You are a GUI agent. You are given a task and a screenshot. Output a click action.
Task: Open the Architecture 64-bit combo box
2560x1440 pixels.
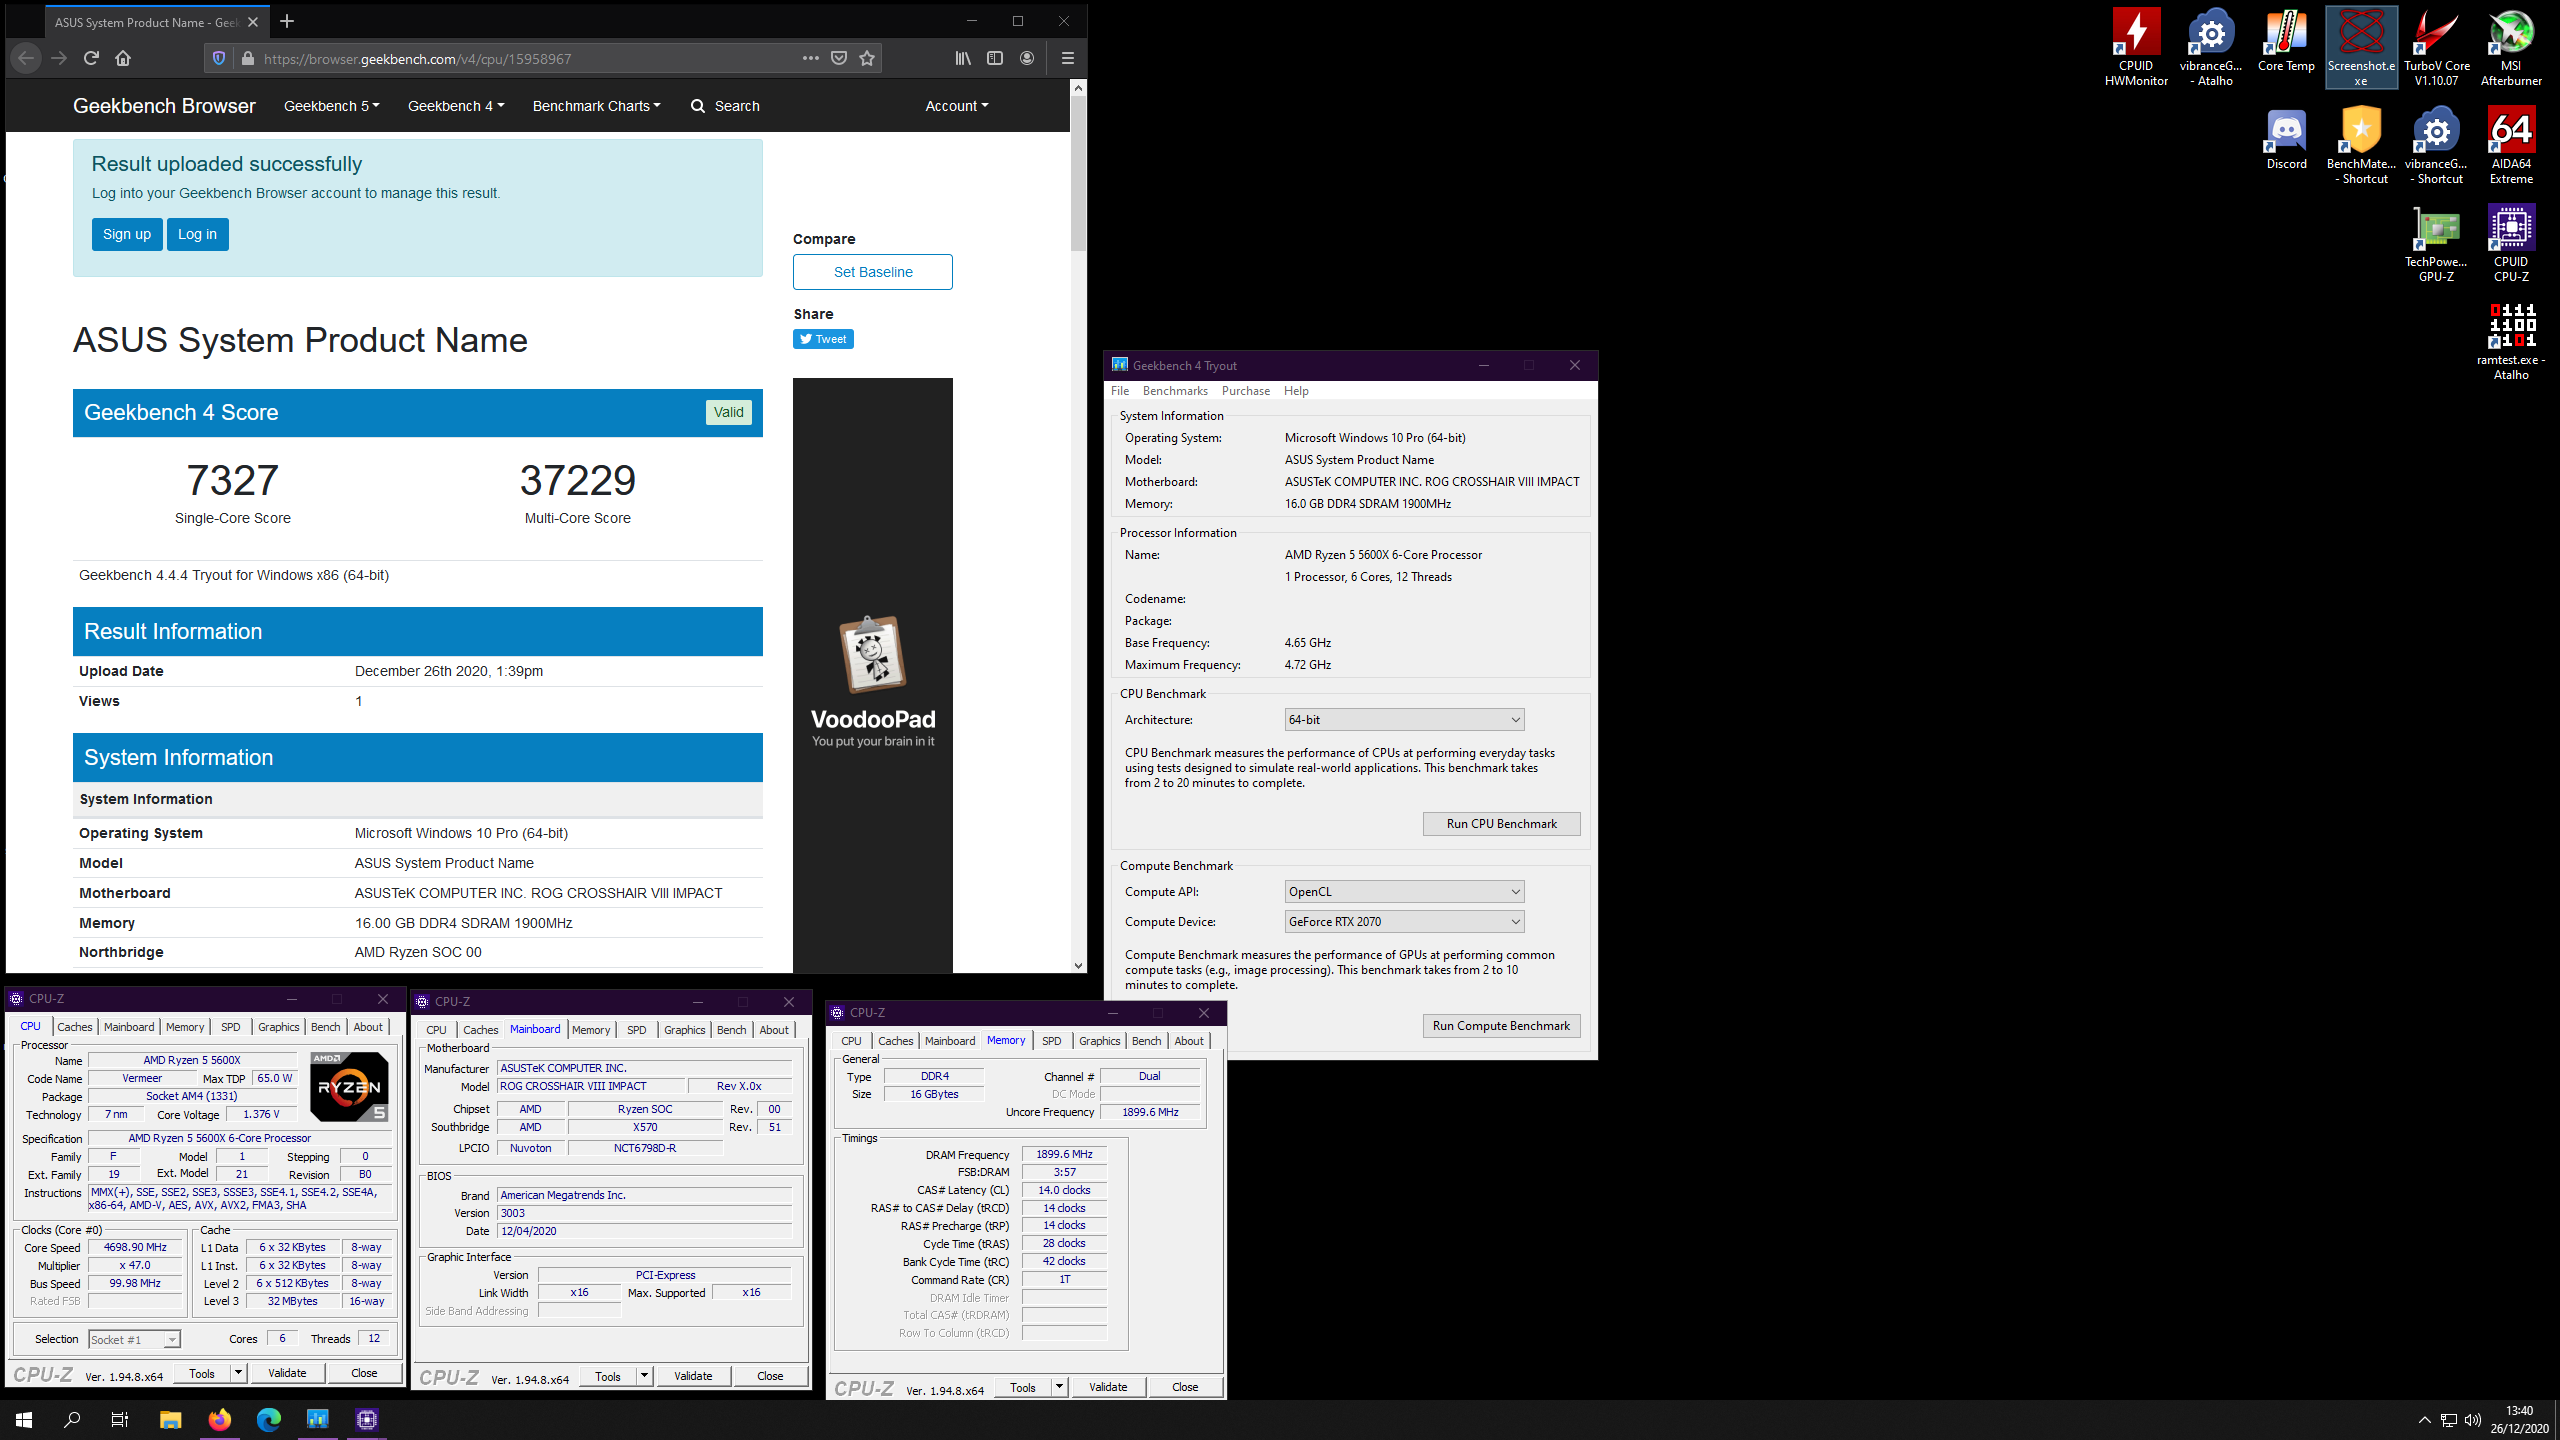[x=1404, y=719]
